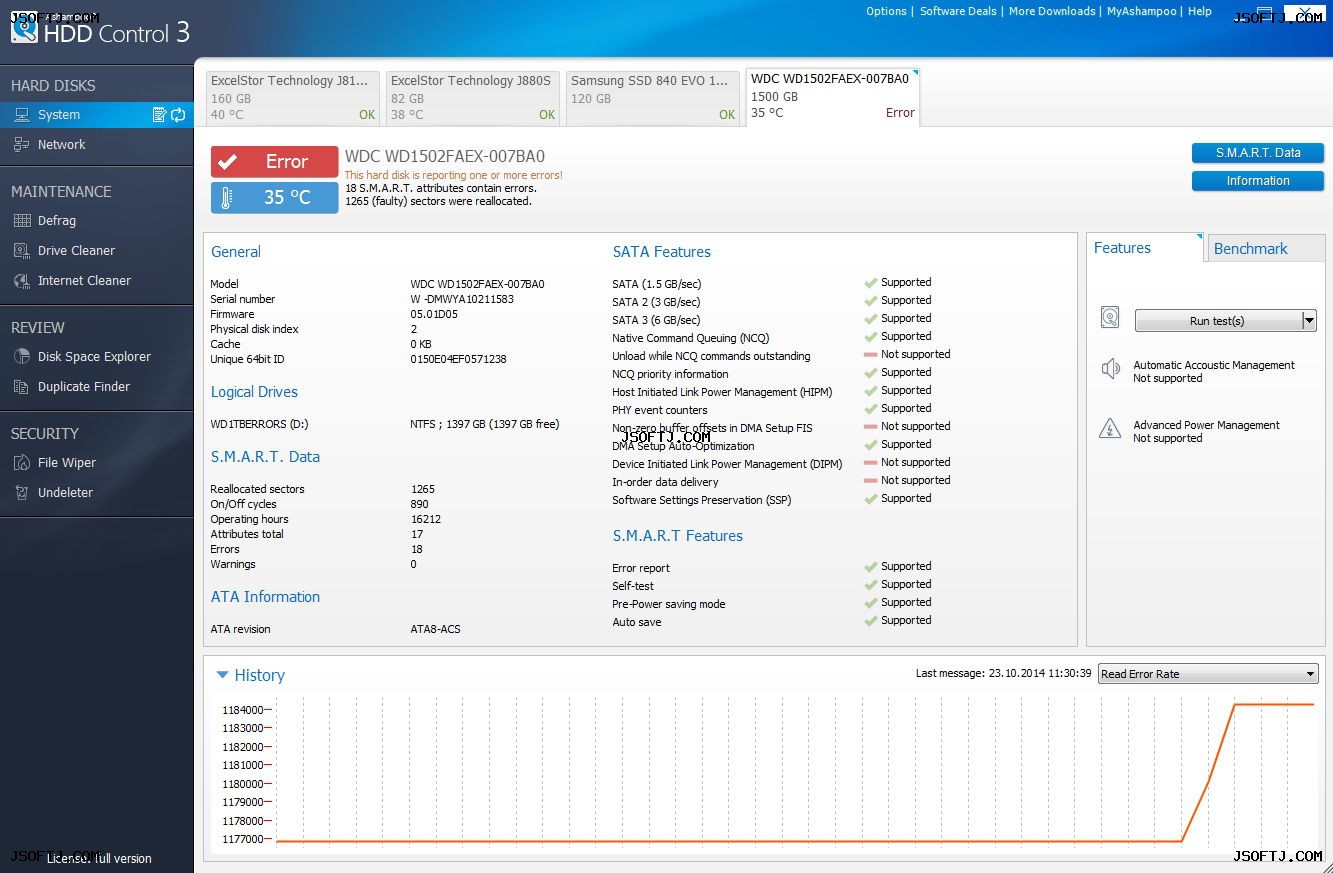The width and height of the screenshot is (1333, 873).
Task: Select the ExcelStor Technology J880S drive tab
Action: (473, 98)
